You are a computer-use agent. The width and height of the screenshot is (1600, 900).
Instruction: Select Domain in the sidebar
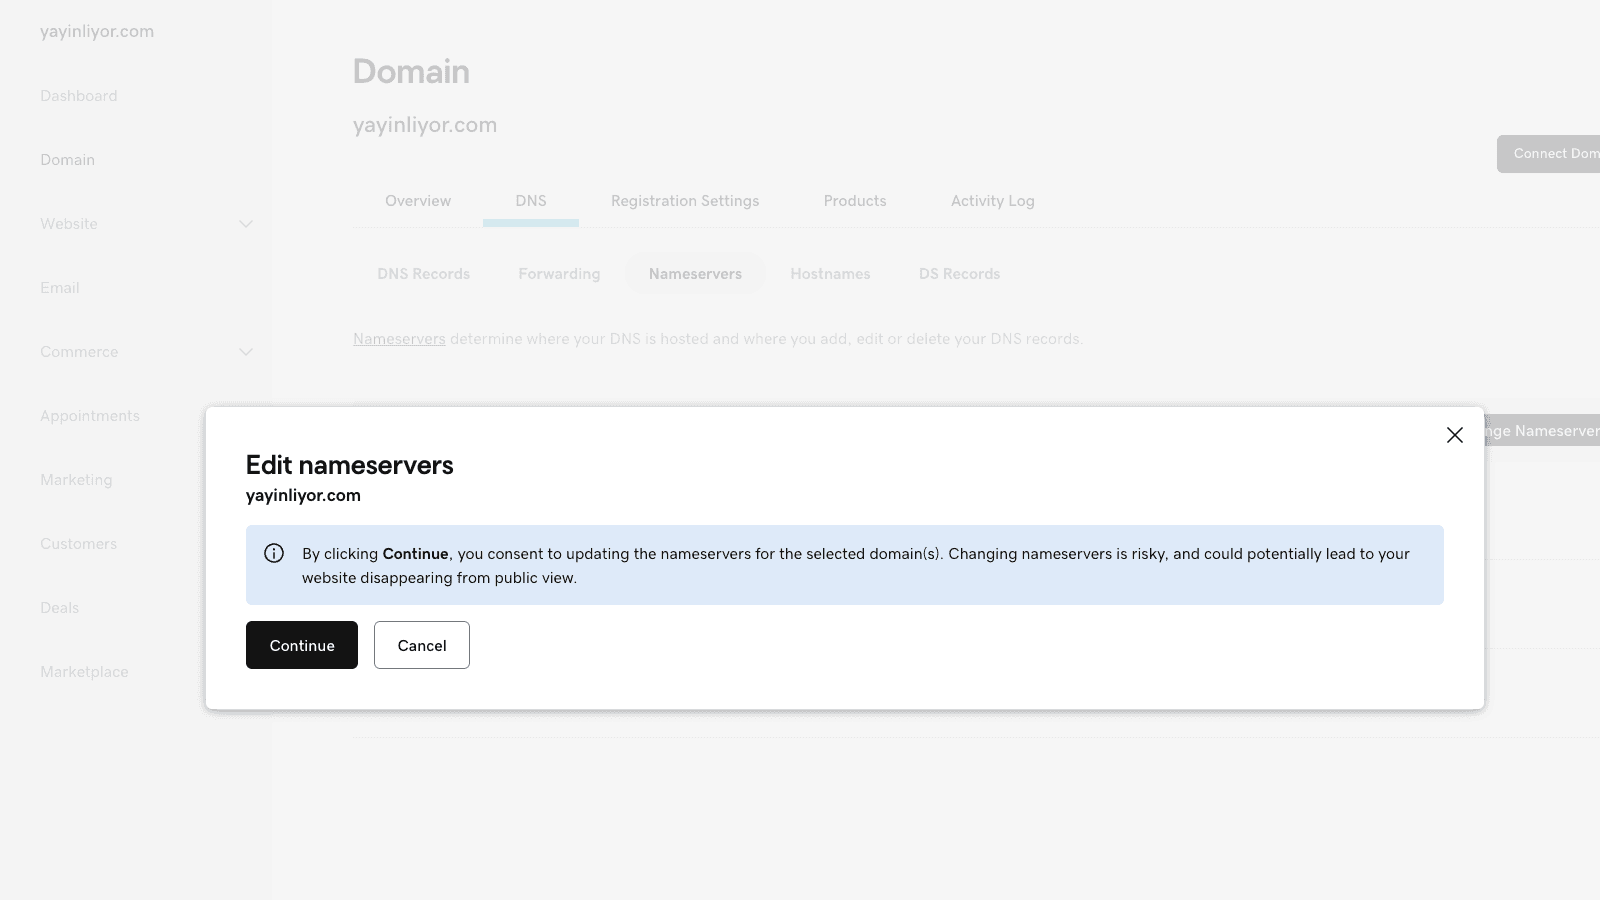click(68, 160)
